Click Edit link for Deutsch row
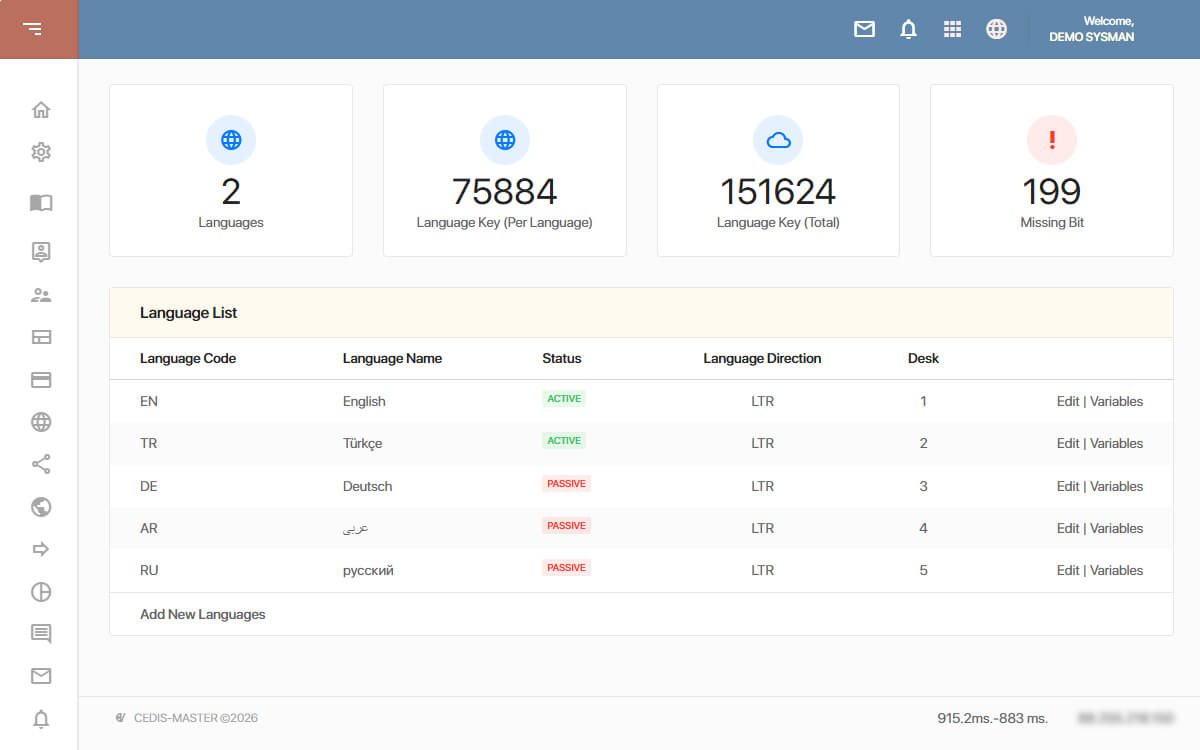Image resolution: width=1200 pixels, height=750 pixels. pyautogui.click(x=1068, y=486)
